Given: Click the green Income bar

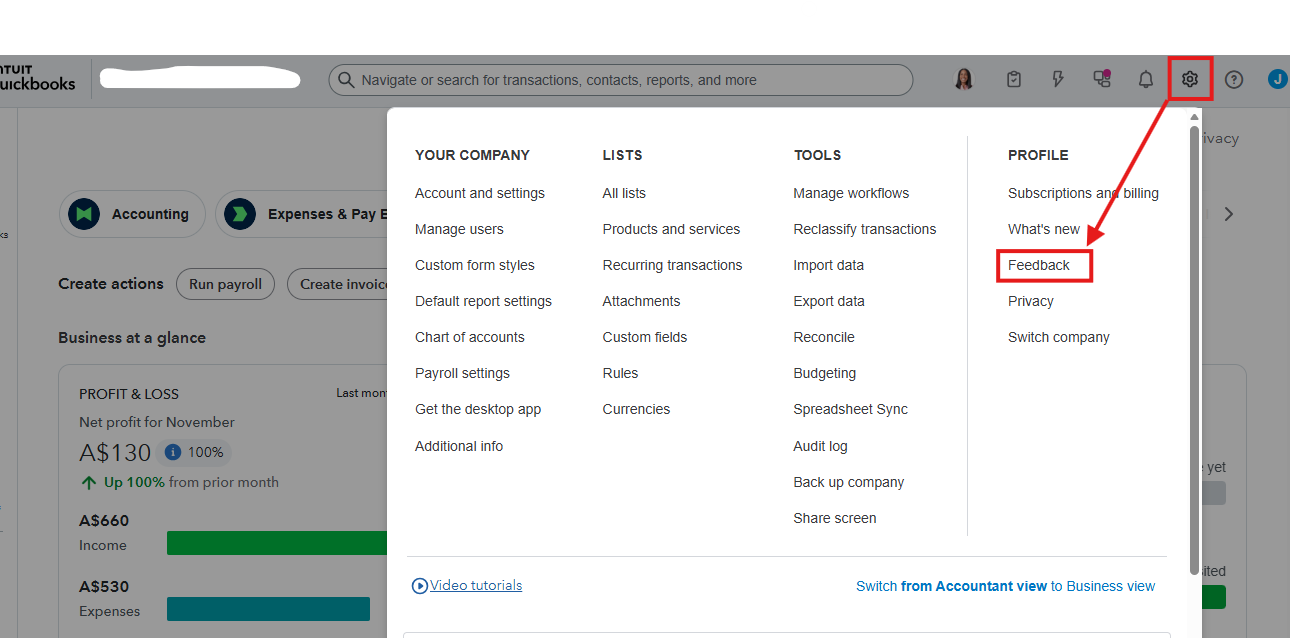Looking at the screenshot, I should pos(277,543).
